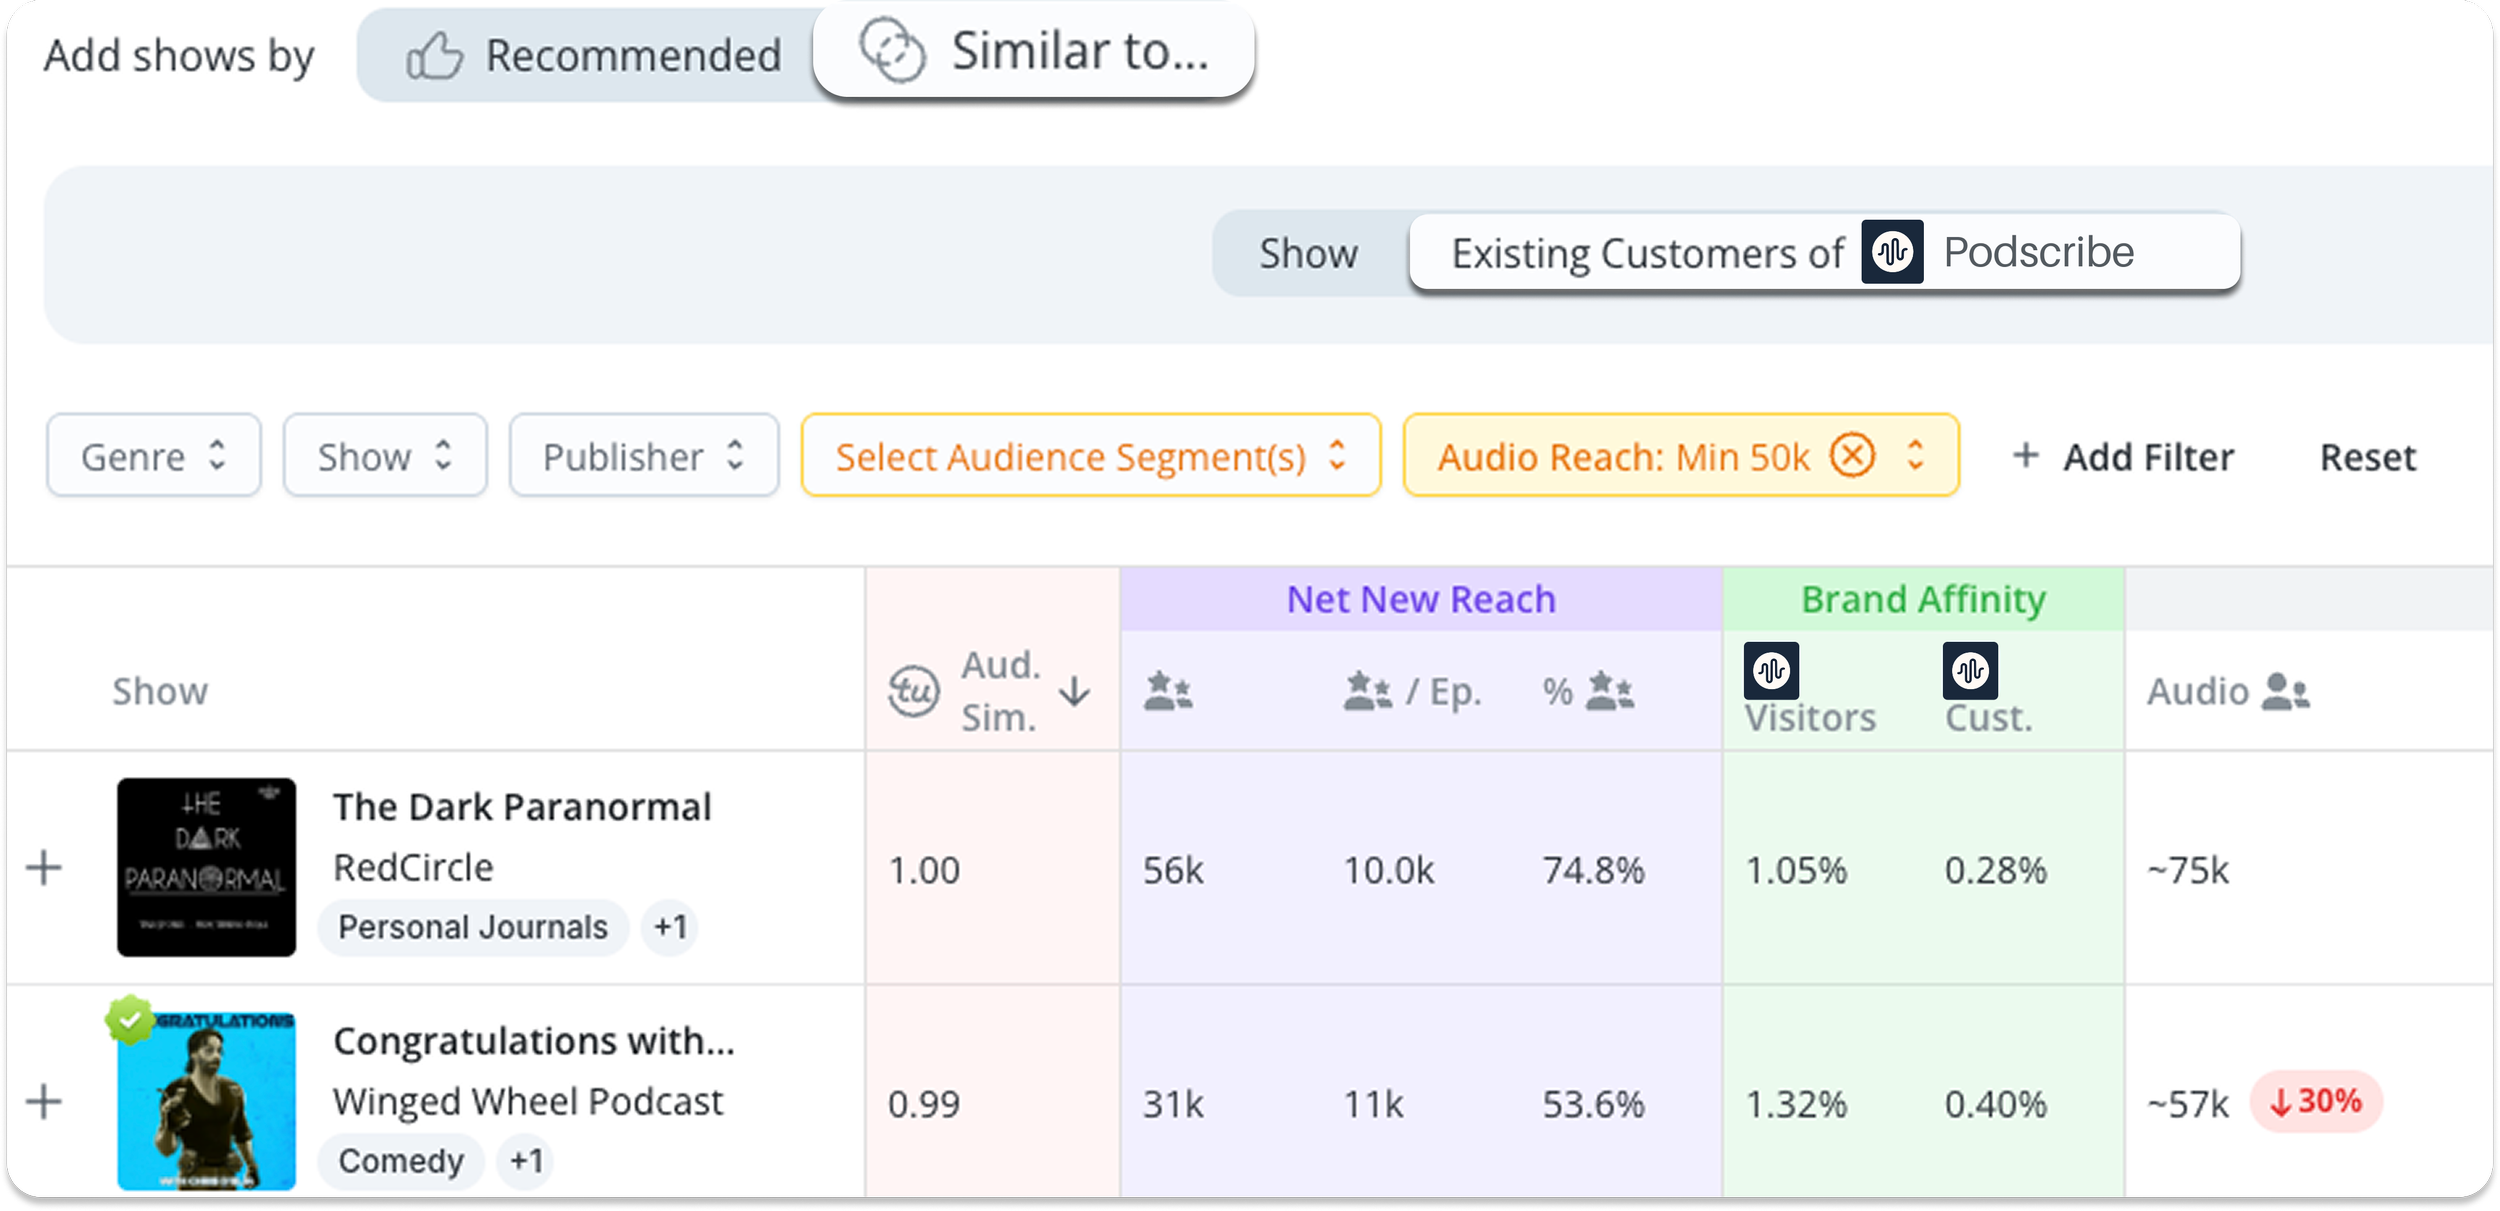Click plus icon to add The Dark Paranormal

click(44, 868)
